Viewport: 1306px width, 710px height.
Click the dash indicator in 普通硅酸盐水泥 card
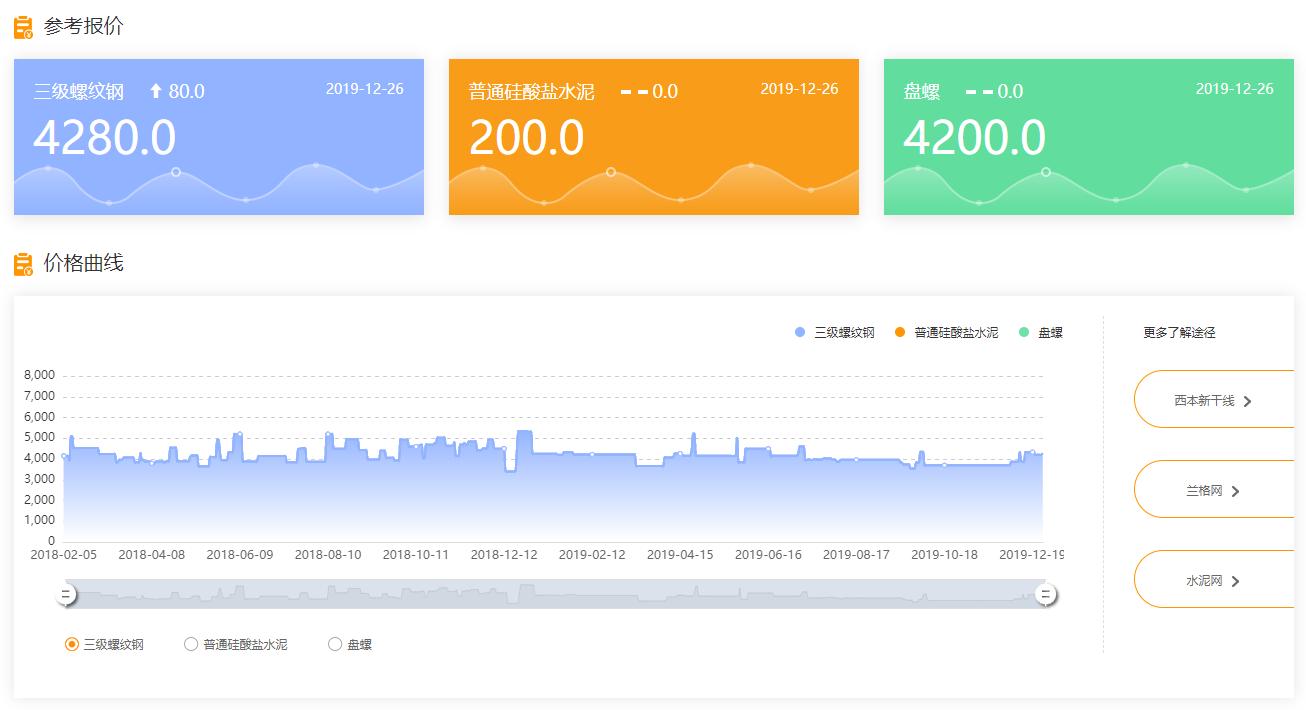[x=633, y=92]
